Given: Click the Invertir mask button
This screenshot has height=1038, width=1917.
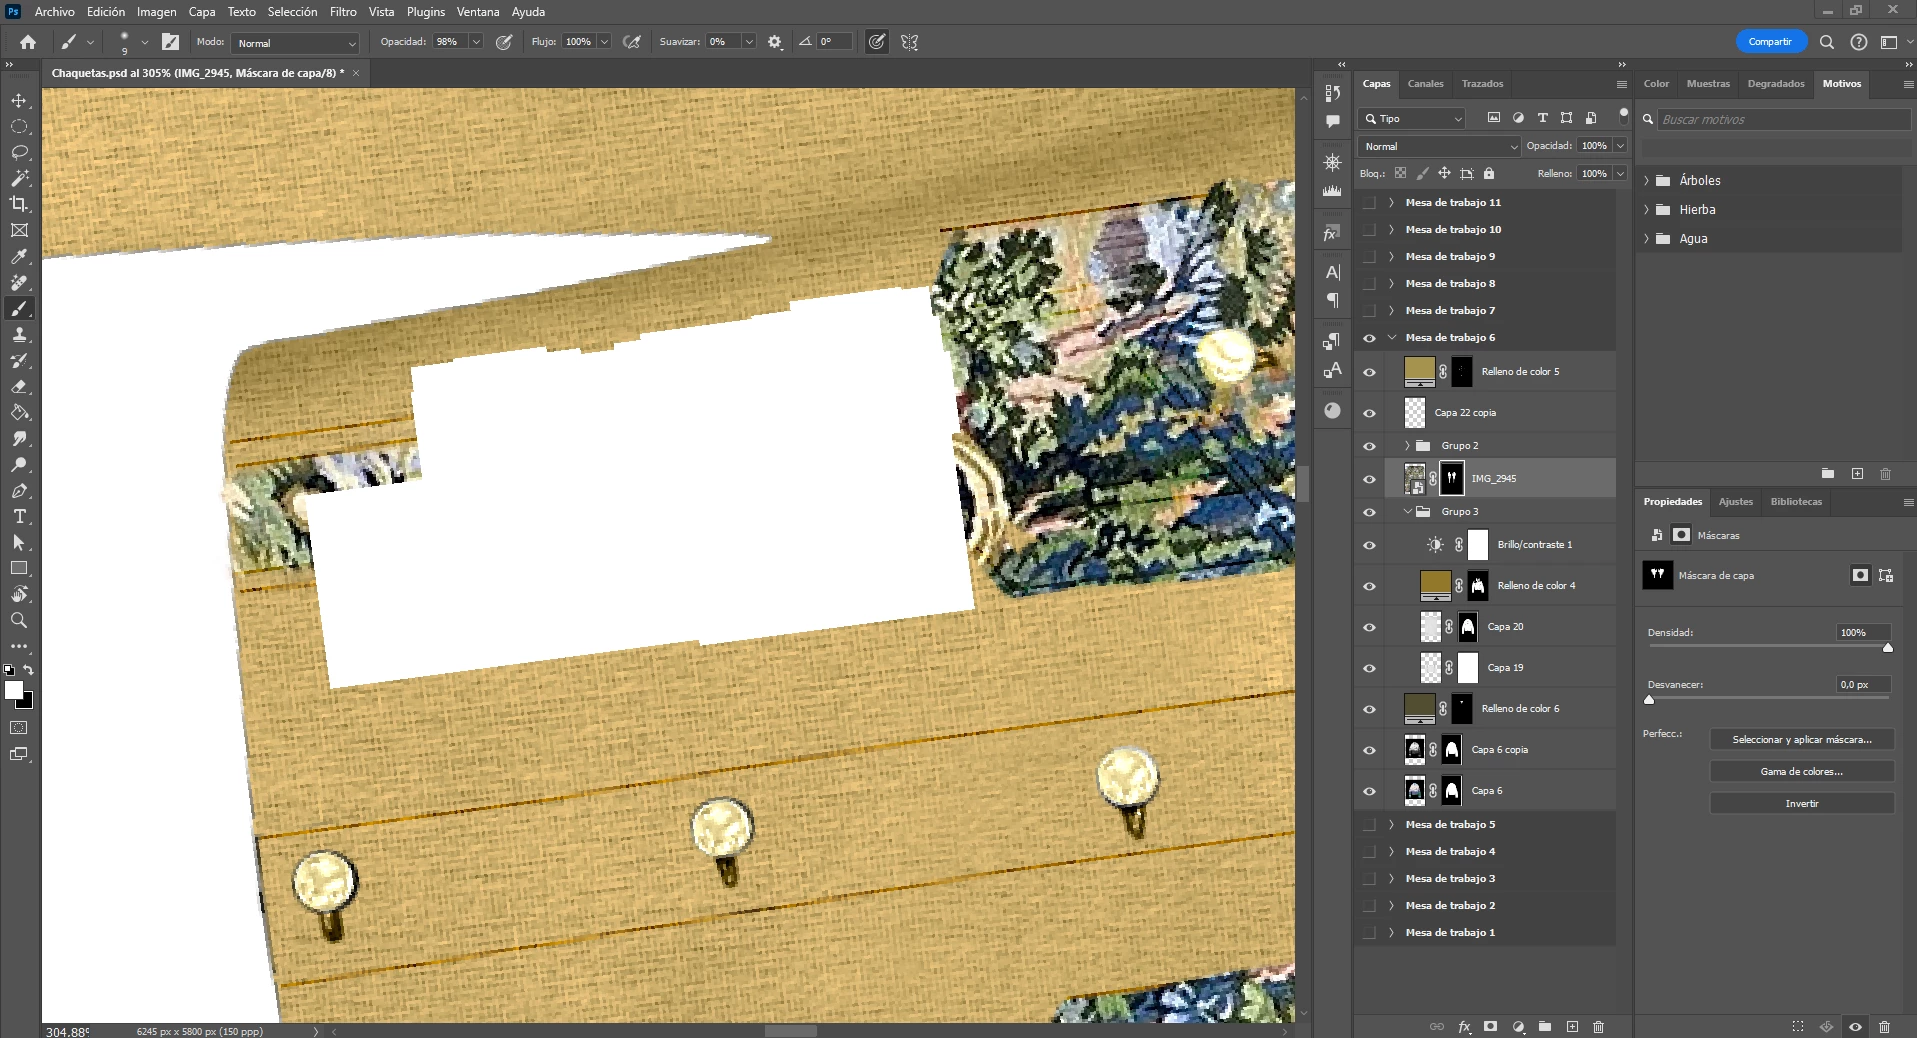Looking at the screenshot, I should point(1802,804).
